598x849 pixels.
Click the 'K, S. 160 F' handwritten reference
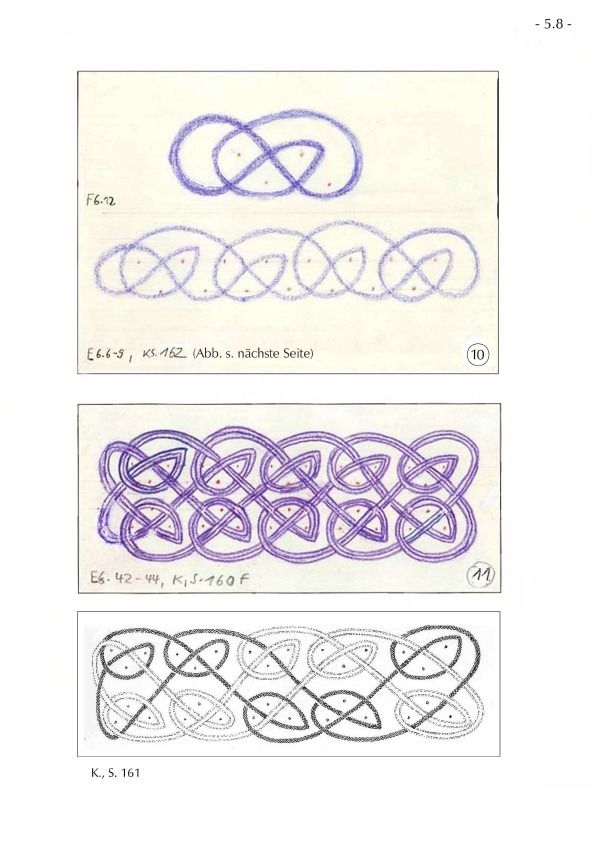(x=211, y=580)
